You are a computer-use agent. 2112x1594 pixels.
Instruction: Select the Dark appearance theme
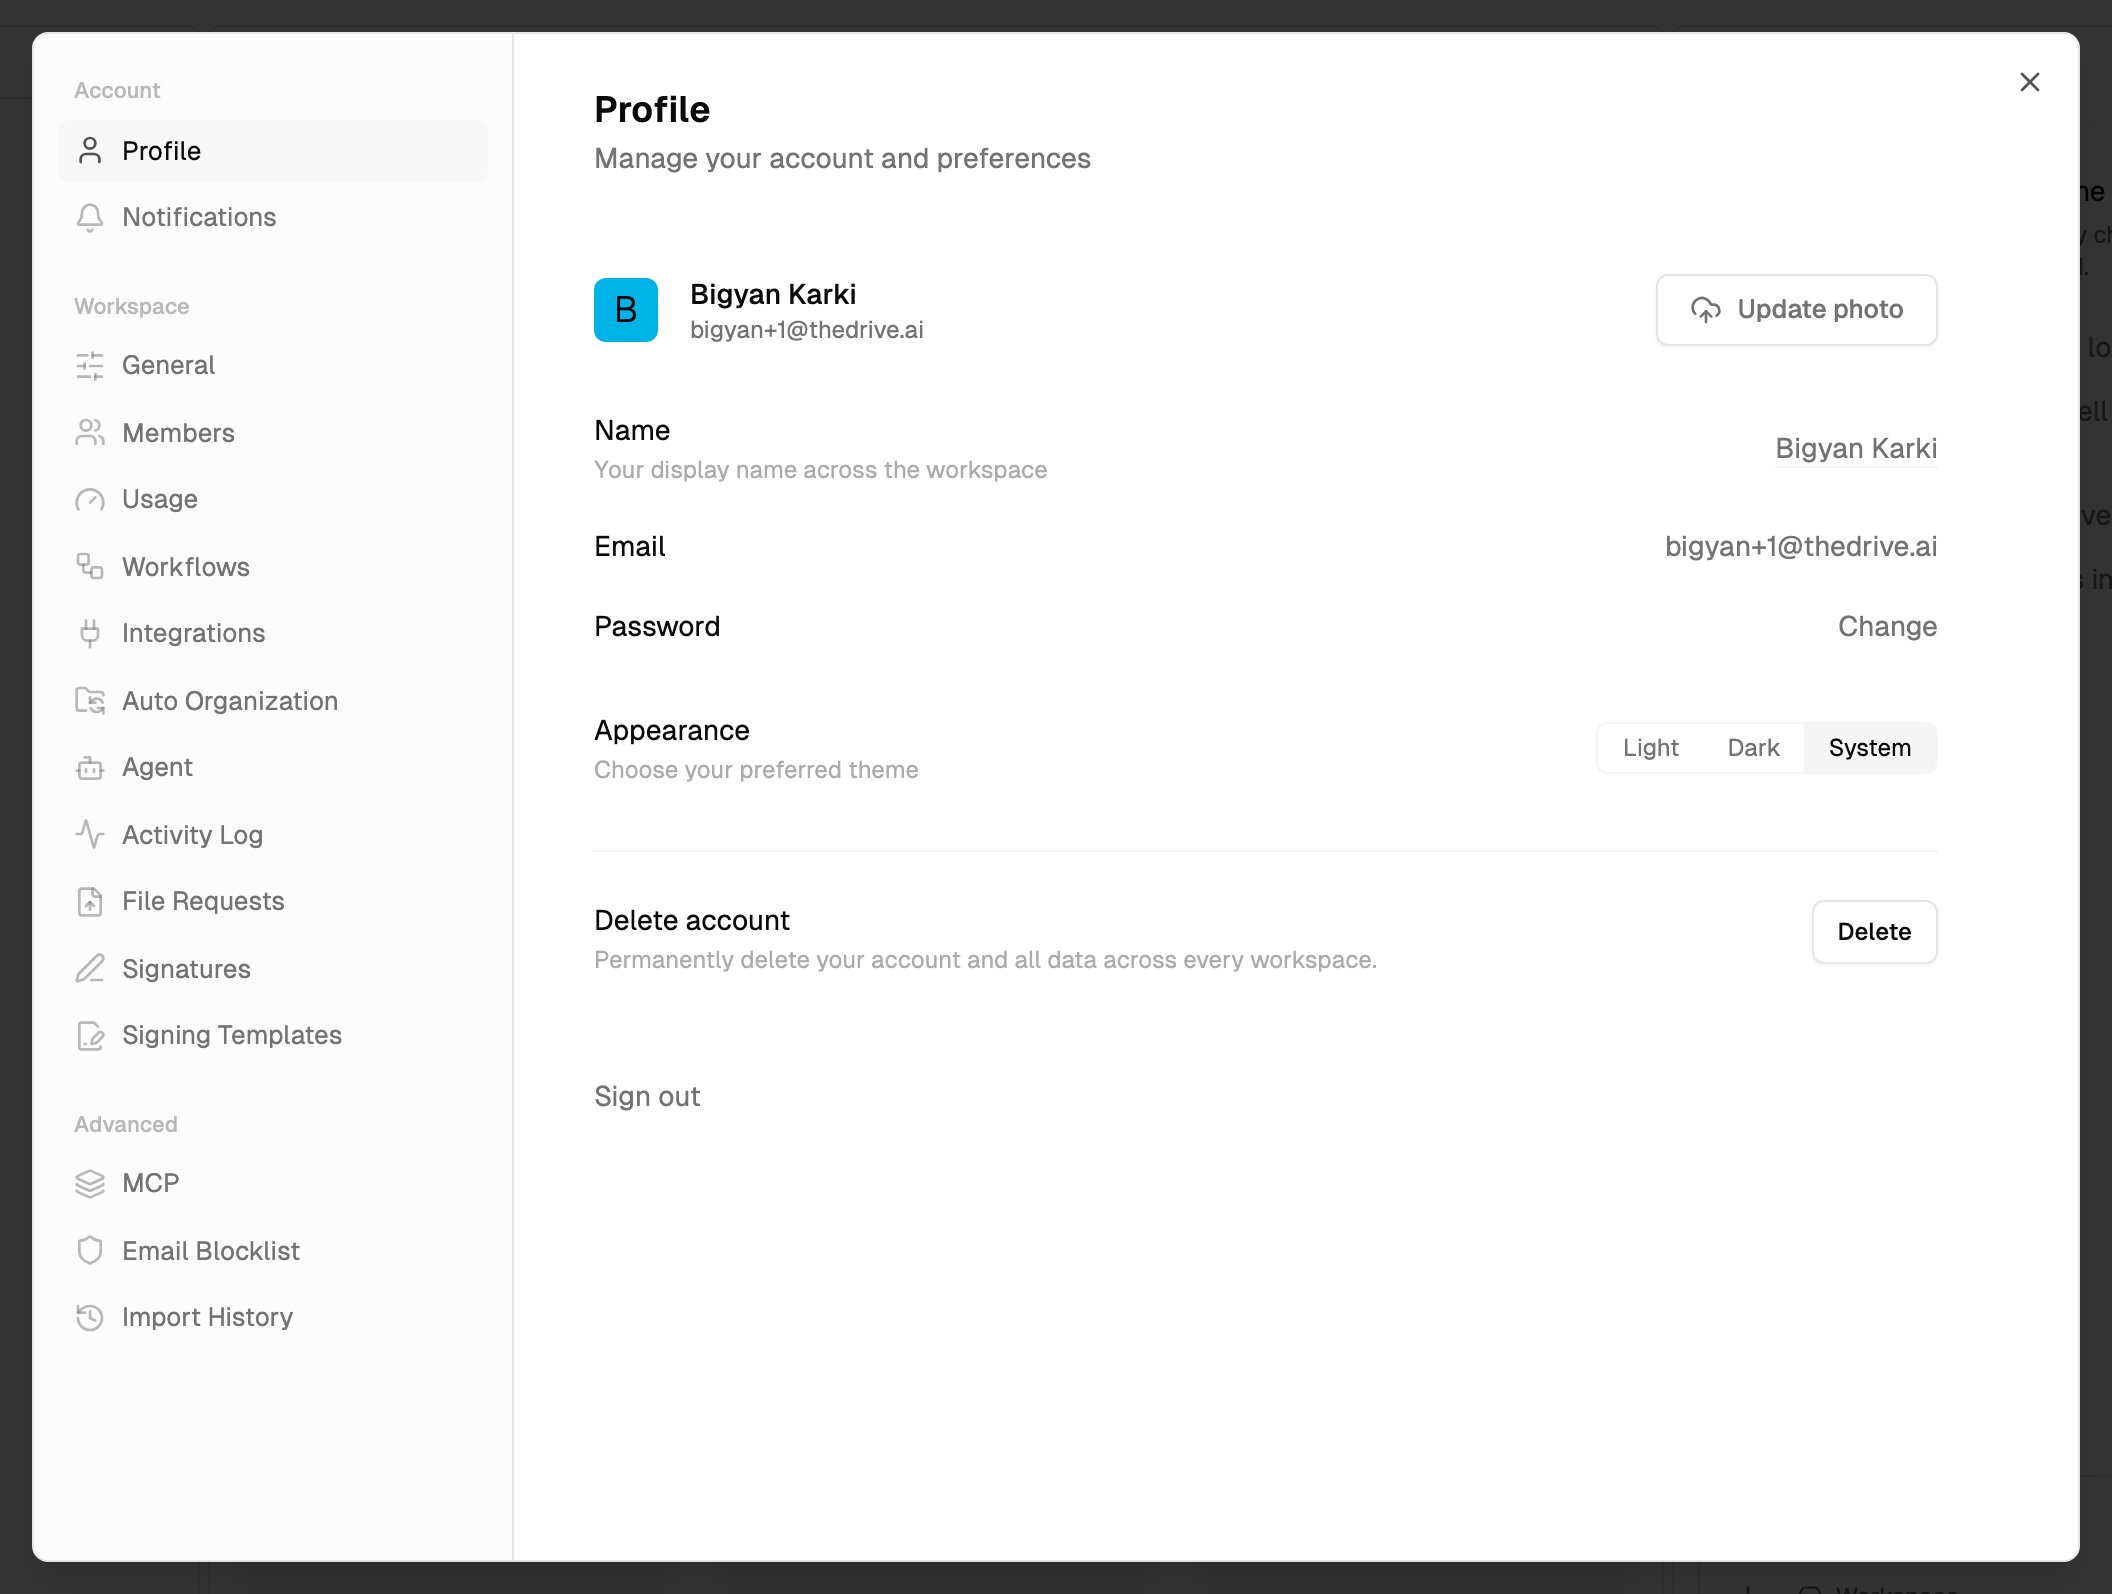click(1753, 748)
